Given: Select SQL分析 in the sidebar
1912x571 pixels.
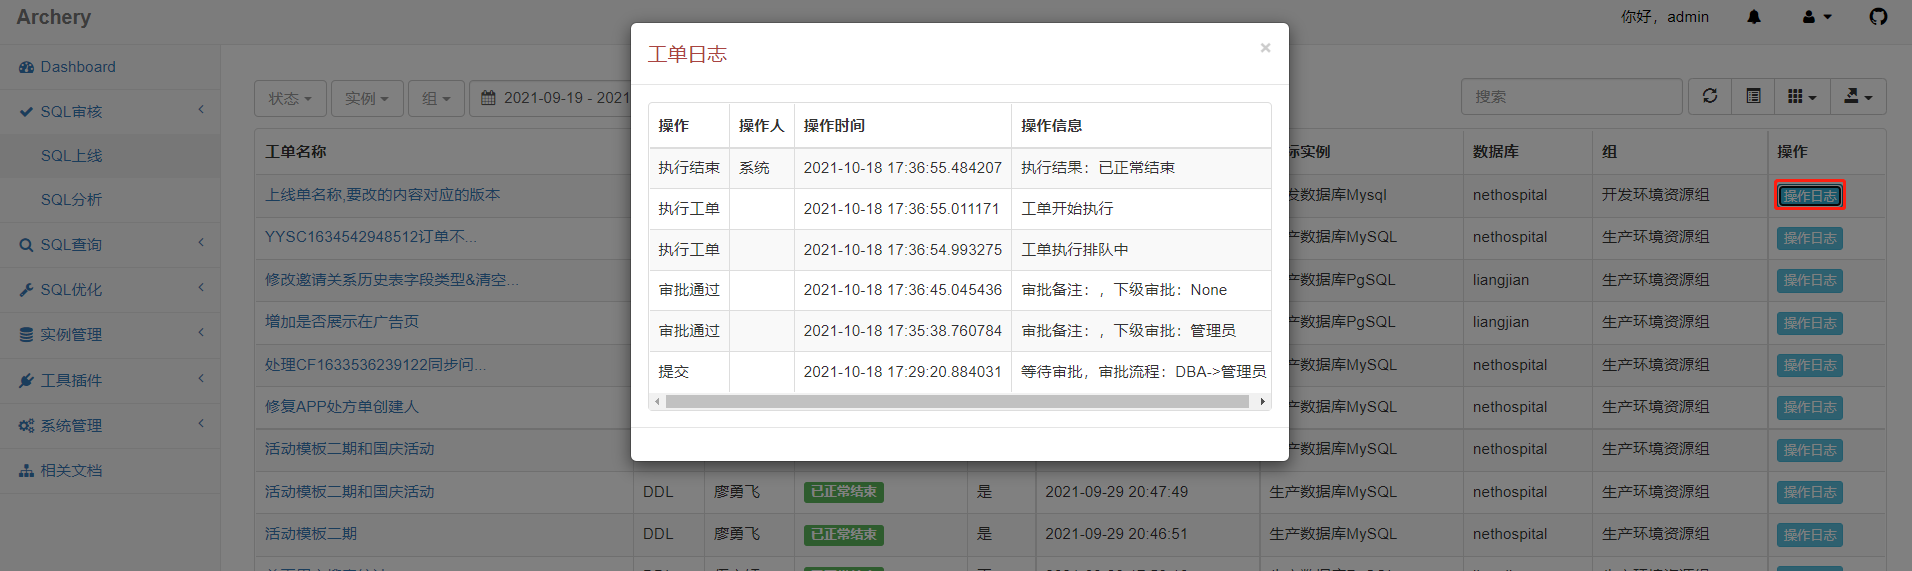Looking at the screenshot, I should [71, 200].
